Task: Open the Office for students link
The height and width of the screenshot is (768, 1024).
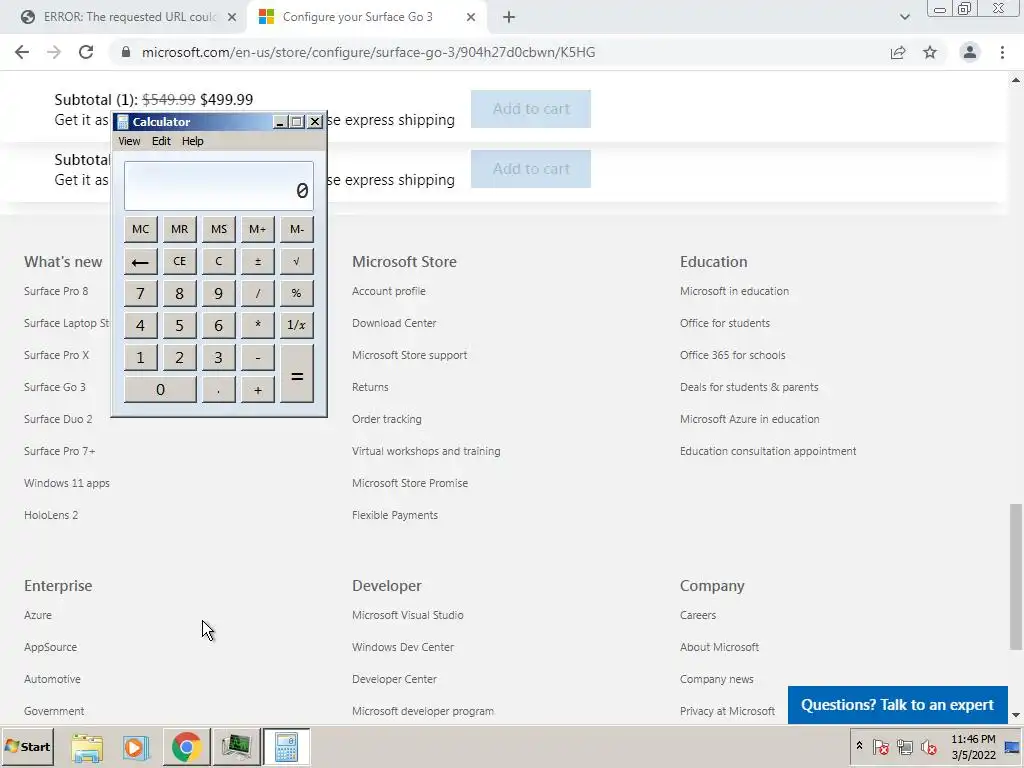Action: click(x=725, y=323)
